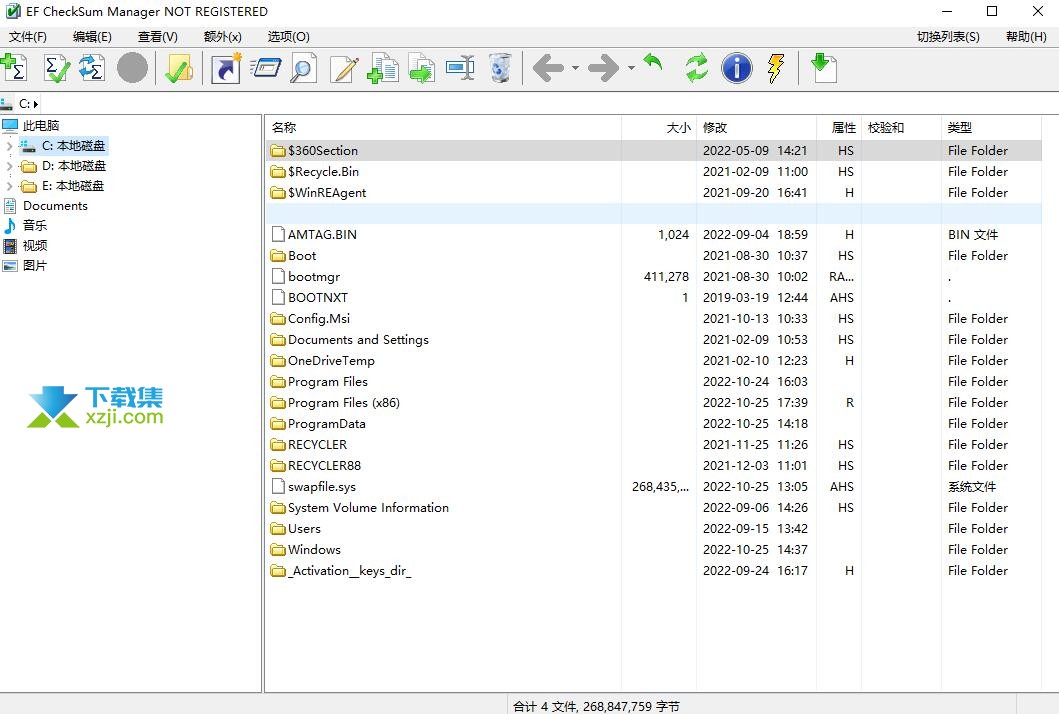Sort by the 属性 column header
This screenshot has width=1059, height=714.
tap(839, 128)
